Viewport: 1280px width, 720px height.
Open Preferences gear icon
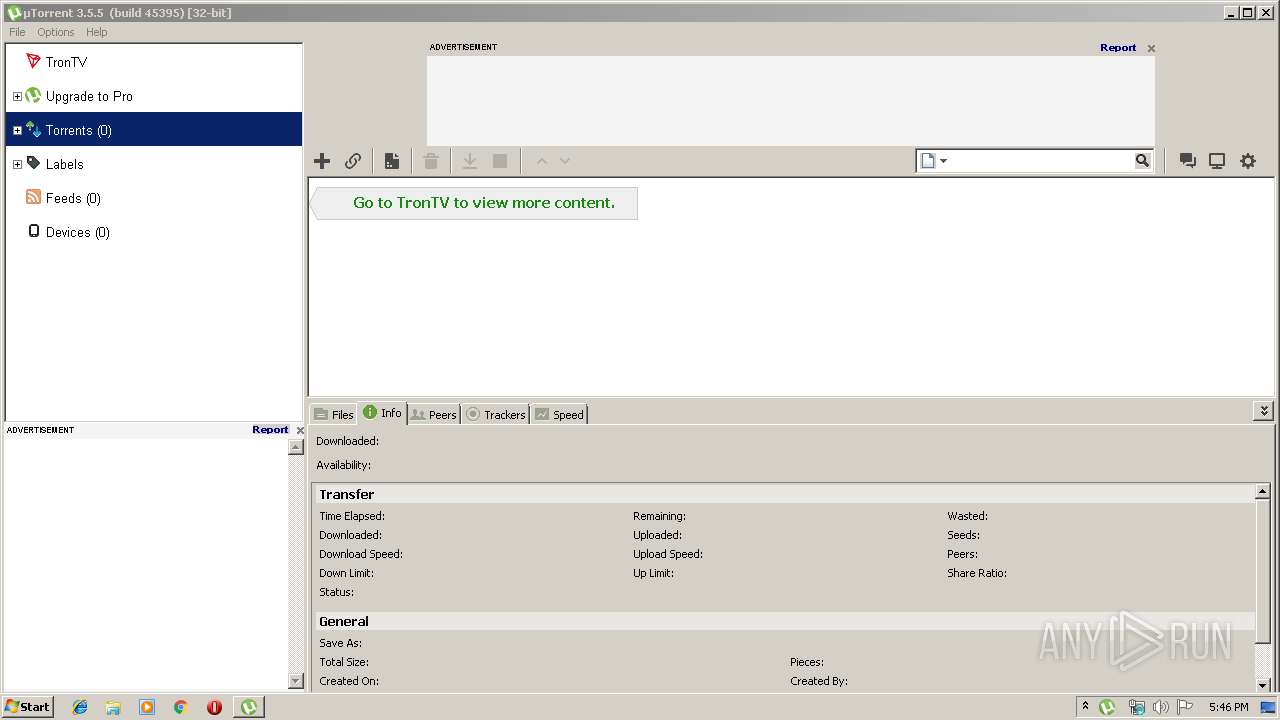coord(1248,161)
